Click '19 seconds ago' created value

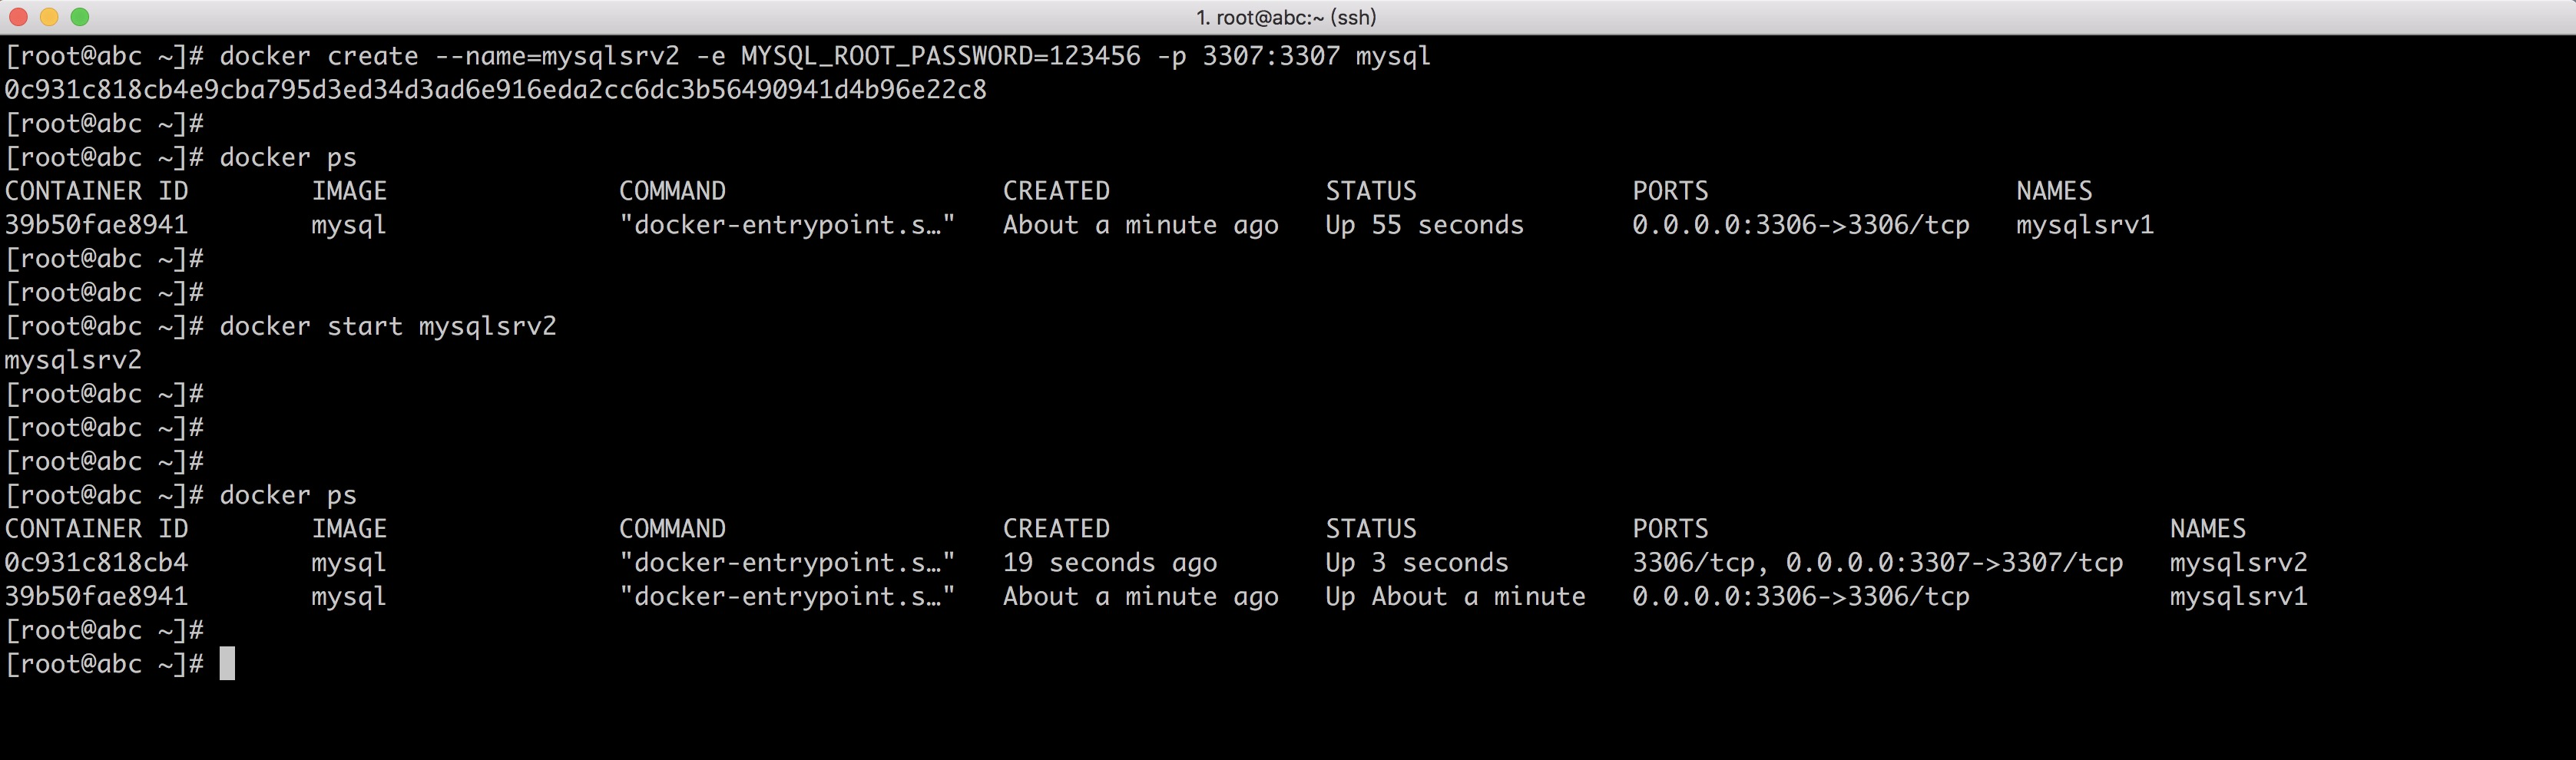1110,563
